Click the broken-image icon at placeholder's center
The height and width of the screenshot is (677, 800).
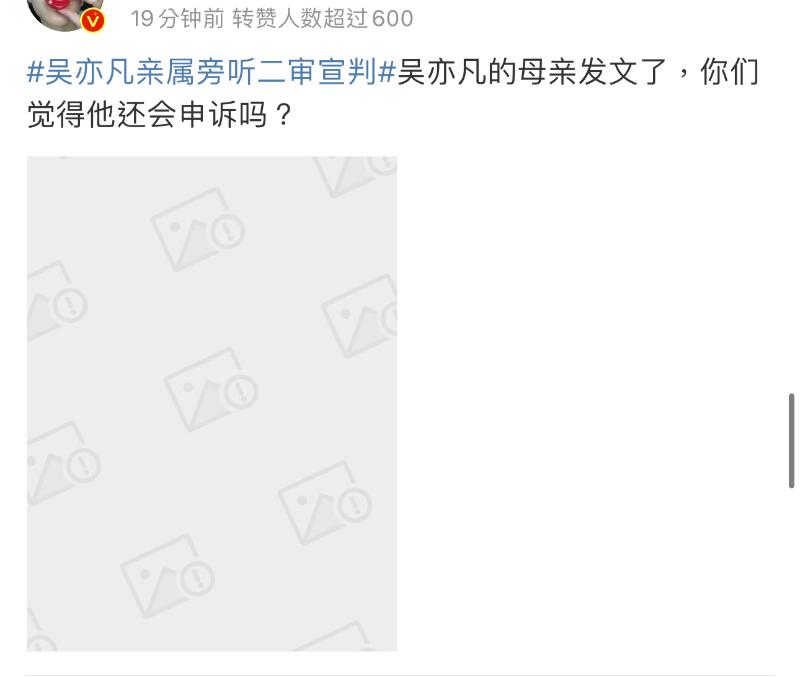pyautogui.click(x=211, y=389)
